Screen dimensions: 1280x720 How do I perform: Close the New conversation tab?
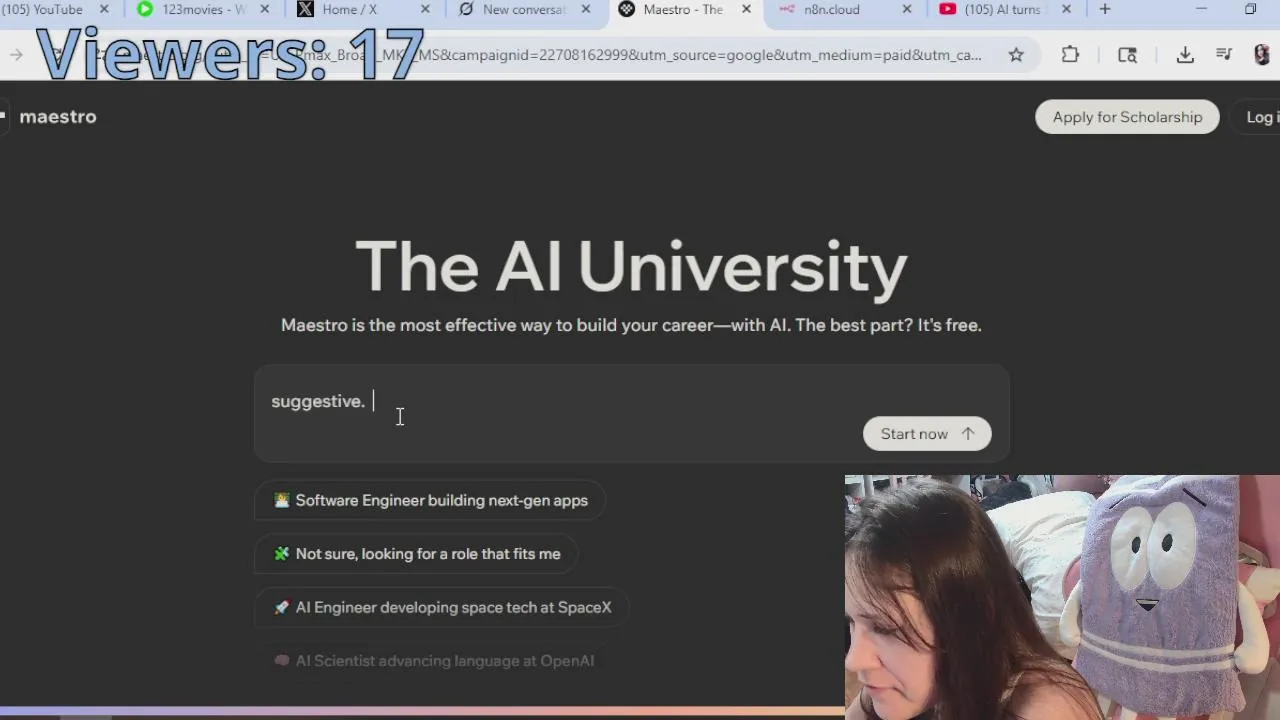(x=585, y=10)
